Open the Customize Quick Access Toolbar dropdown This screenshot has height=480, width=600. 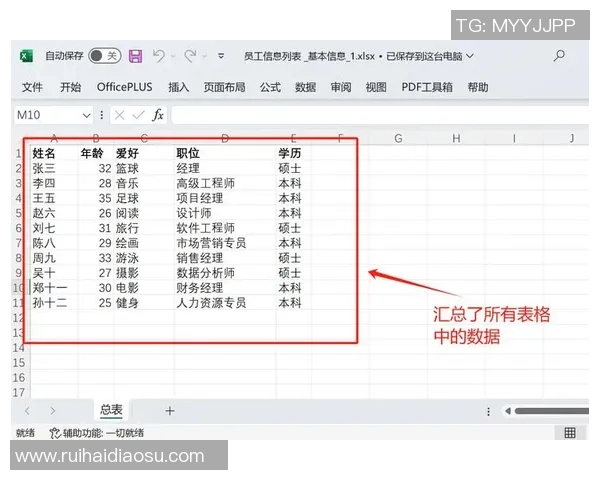[221, 56]
